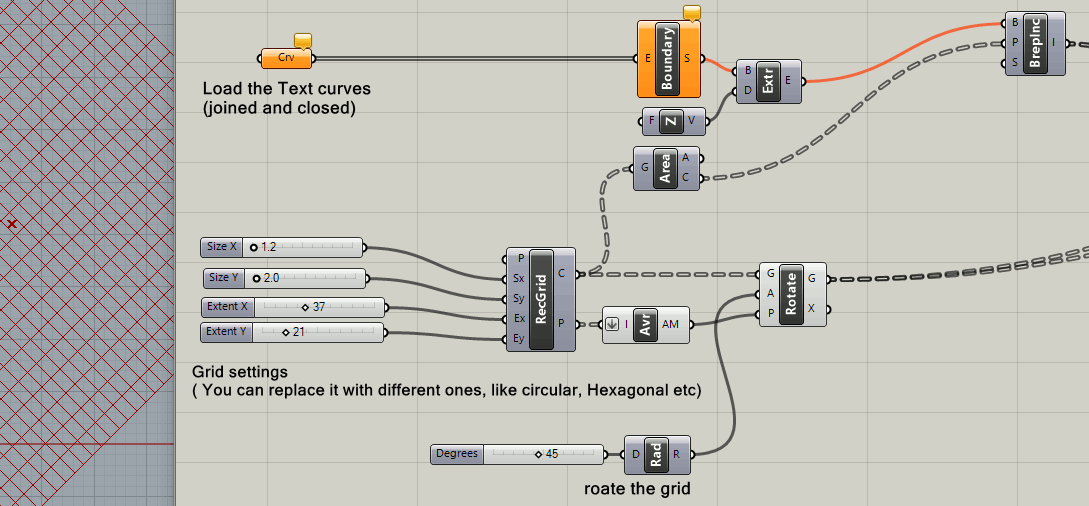Select the Degrees slider label
Screen dimensions: 1089x506
click(457, 455)
